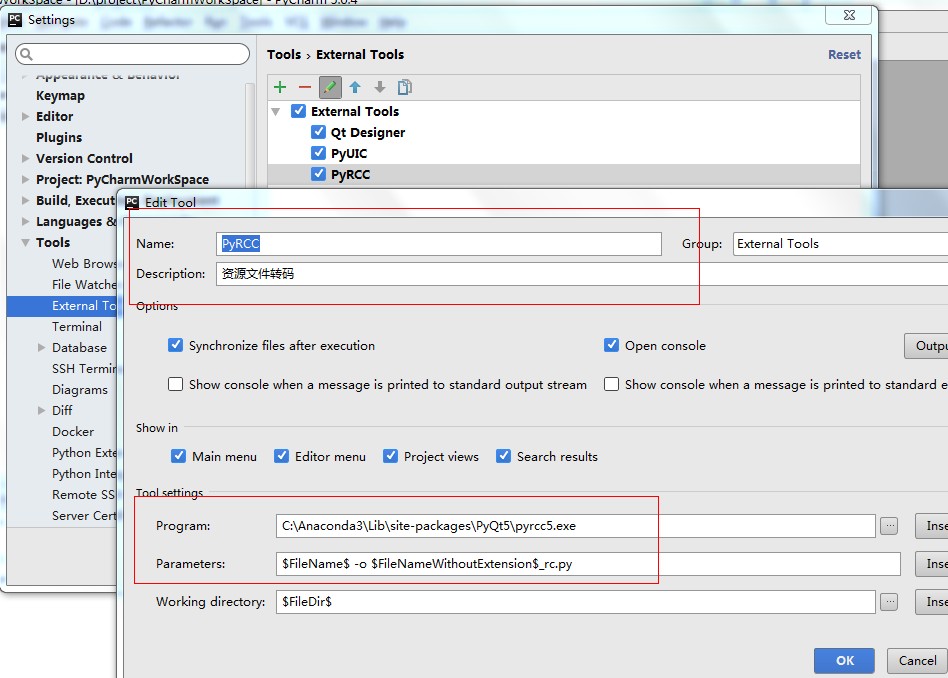Image resolution: width=948 pixels, height=678 pixels.
Task: Close the Settings window
Action: (849, 15)
